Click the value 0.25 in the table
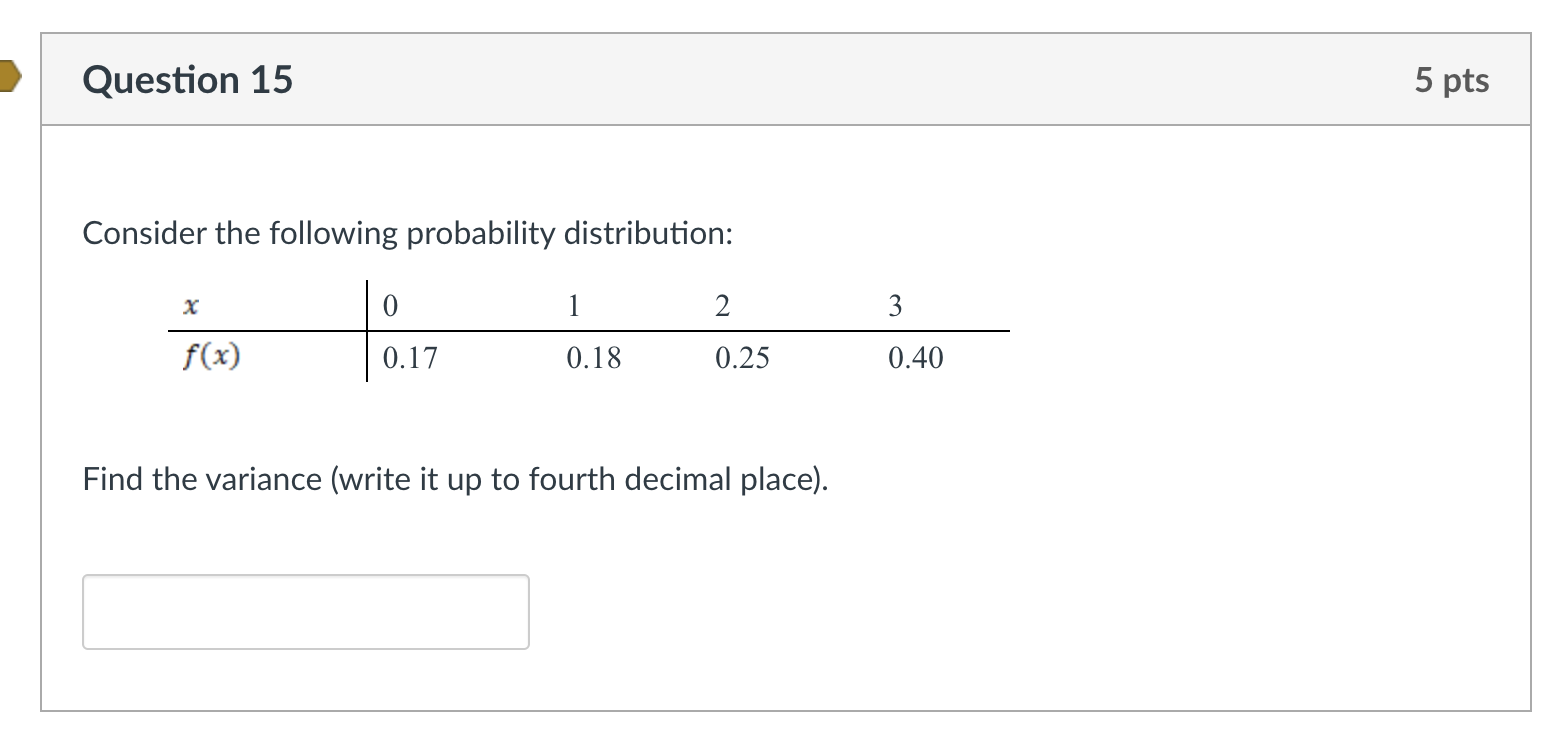The width and height of the screenshot is (1552, 738). 743,357
